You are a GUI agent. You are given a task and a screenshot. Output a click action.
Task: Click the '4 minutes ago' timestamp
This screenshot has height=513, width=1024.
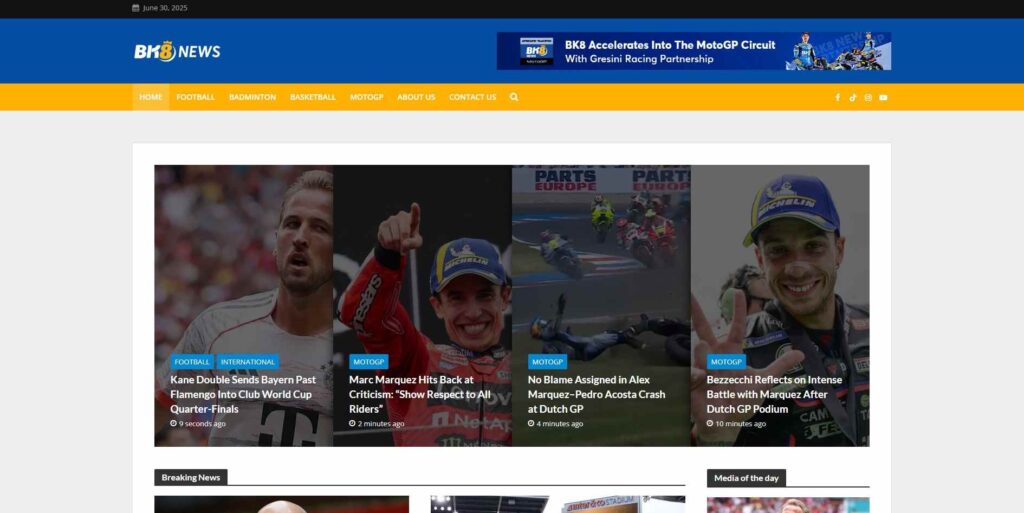[x=560, y=424]
